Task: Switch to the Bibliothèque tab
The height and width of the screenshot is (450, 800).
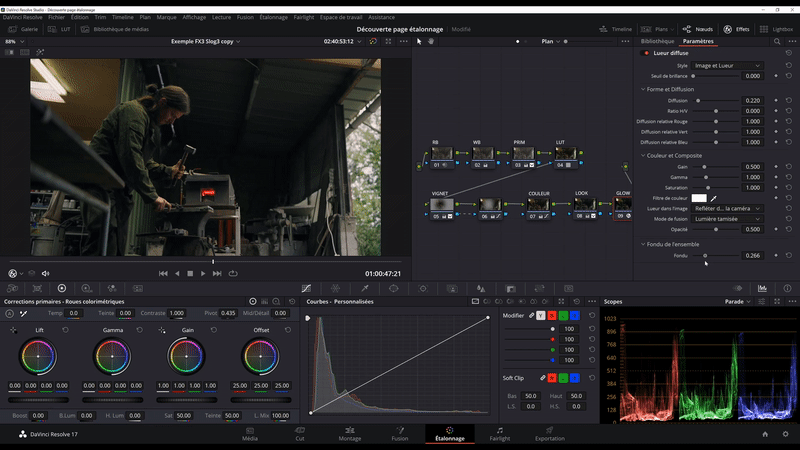Action: (657, 41)
